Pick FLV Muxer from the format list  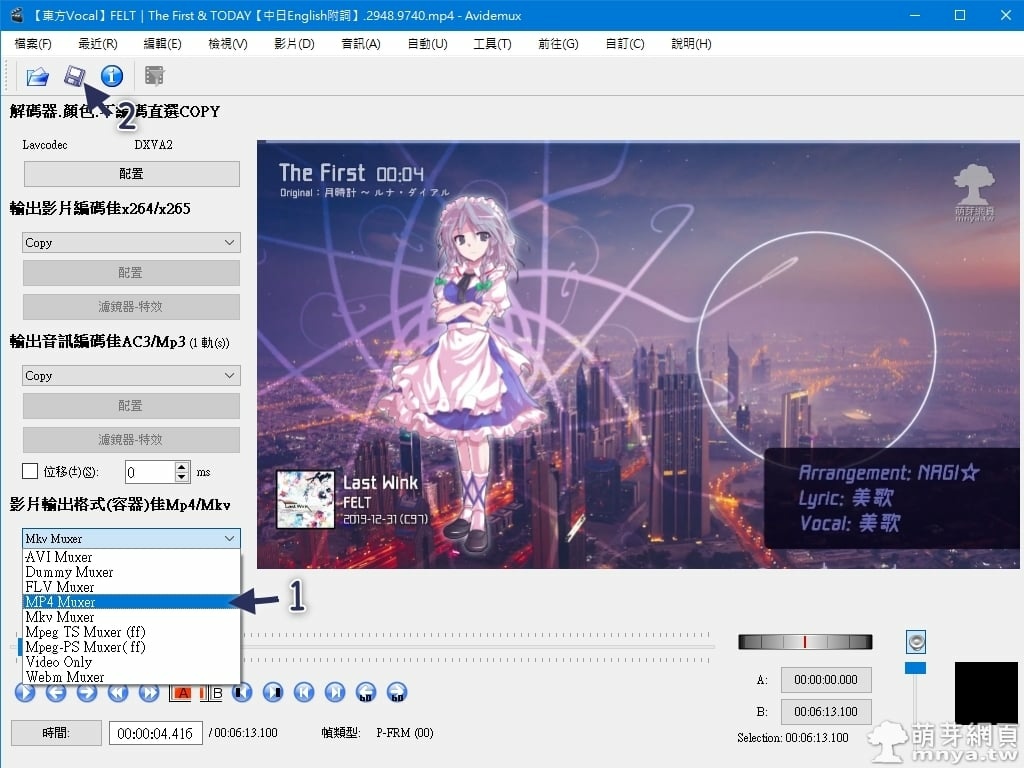click(x=131, y=587)
